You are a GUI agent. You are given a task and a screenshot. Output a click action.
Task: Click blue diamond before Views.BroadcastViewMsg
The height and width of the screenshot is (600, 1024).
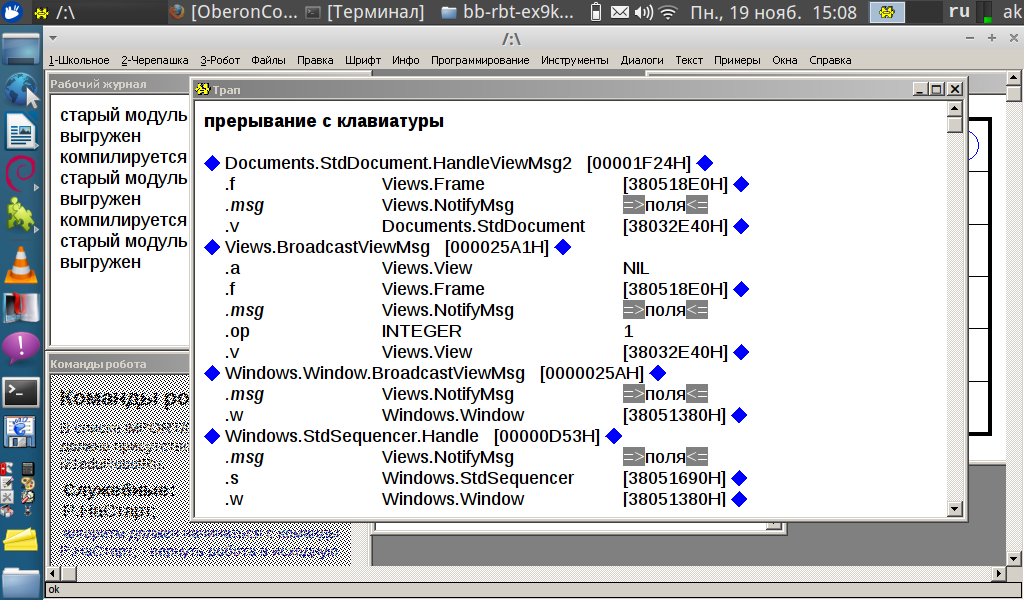[x=211, y=247]
